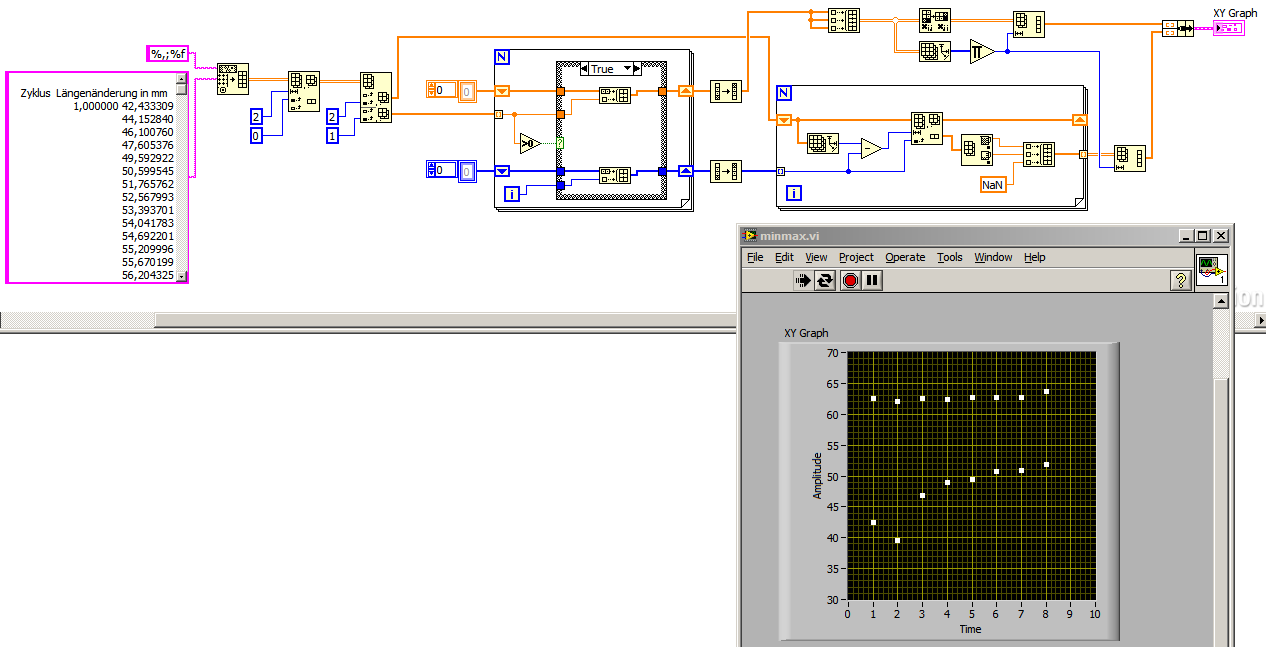The width and height of the screenshot is (1266, 647).
Task: Click the string constant's scroll up arrow
Action: [181, 78]
